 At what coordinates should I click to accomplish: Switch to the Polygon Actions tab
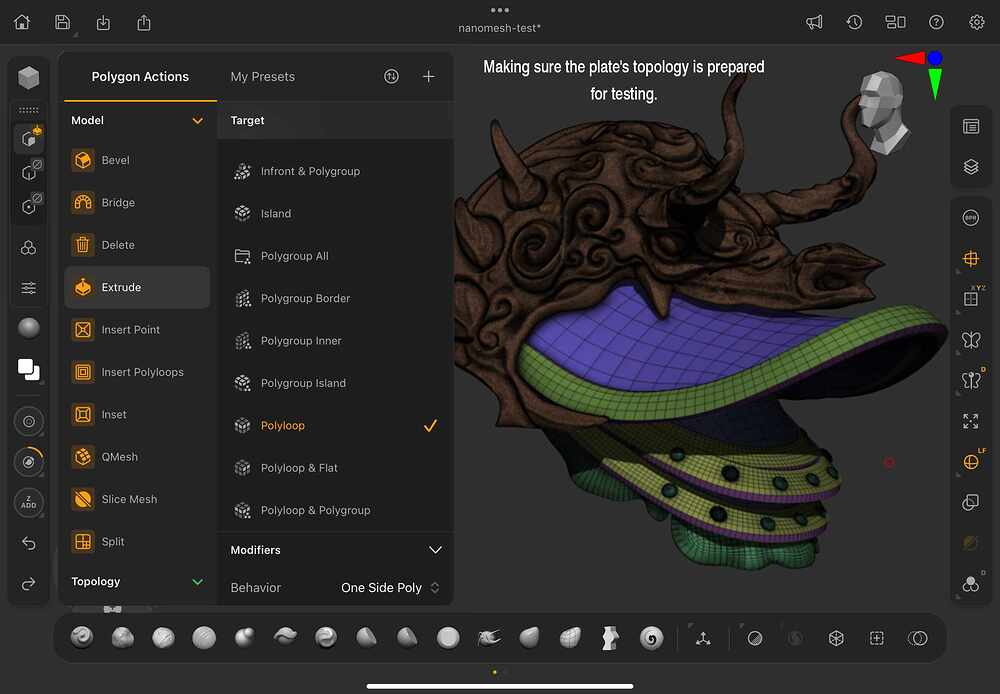click(140, 77)
